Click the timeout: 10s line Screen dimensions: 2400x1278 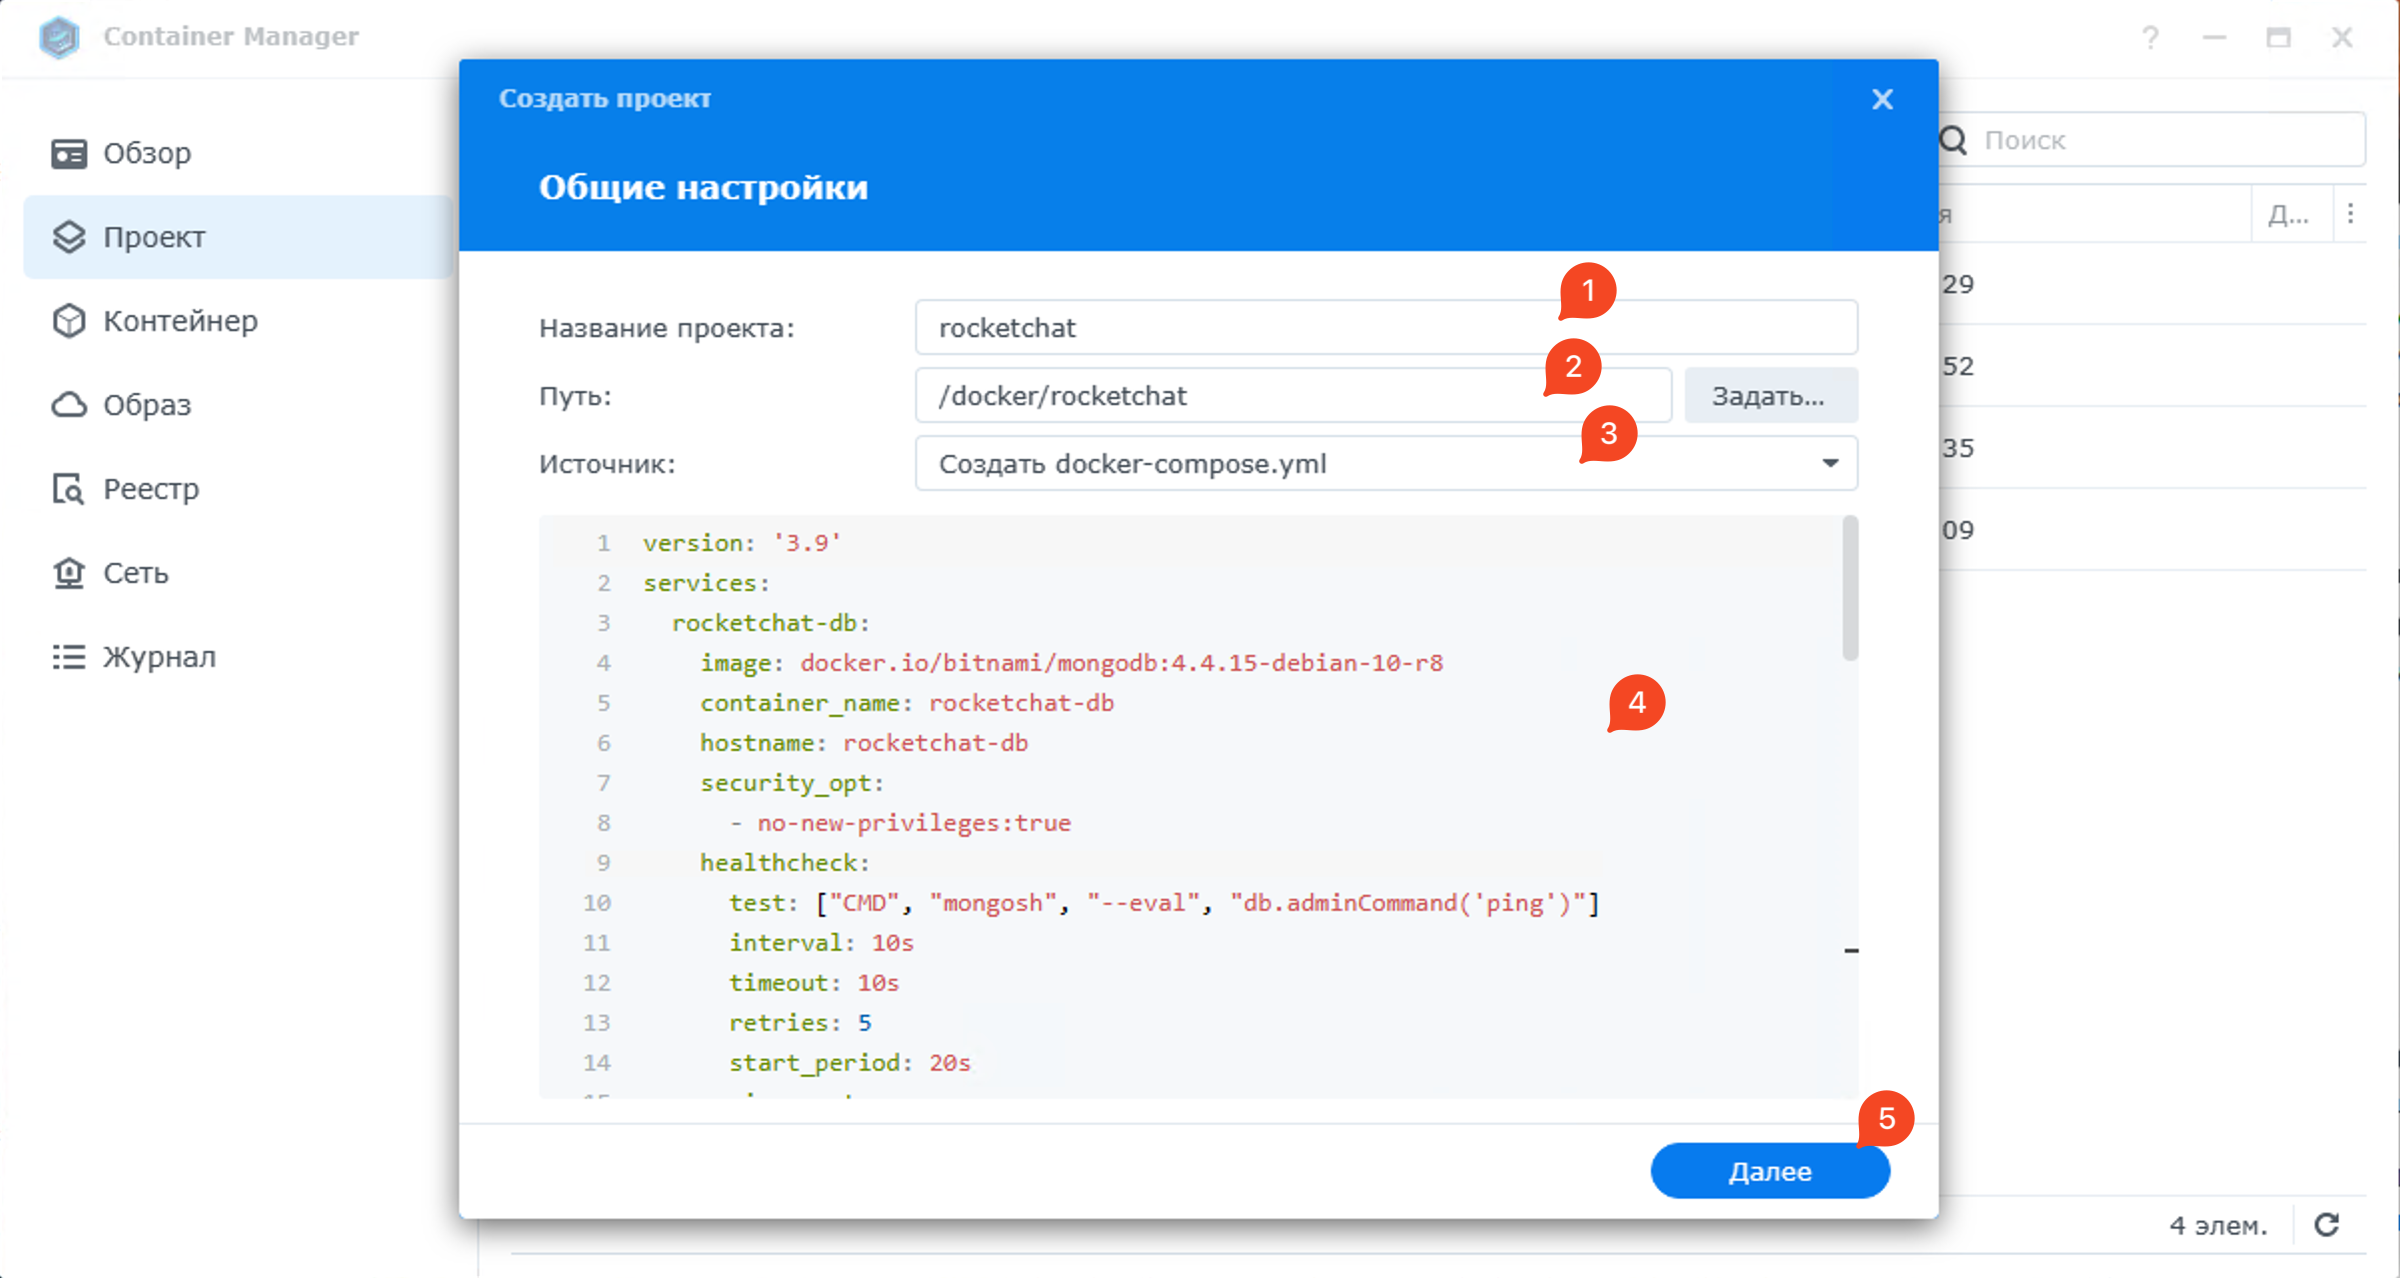pyautogui.click(x=813, y=983)
